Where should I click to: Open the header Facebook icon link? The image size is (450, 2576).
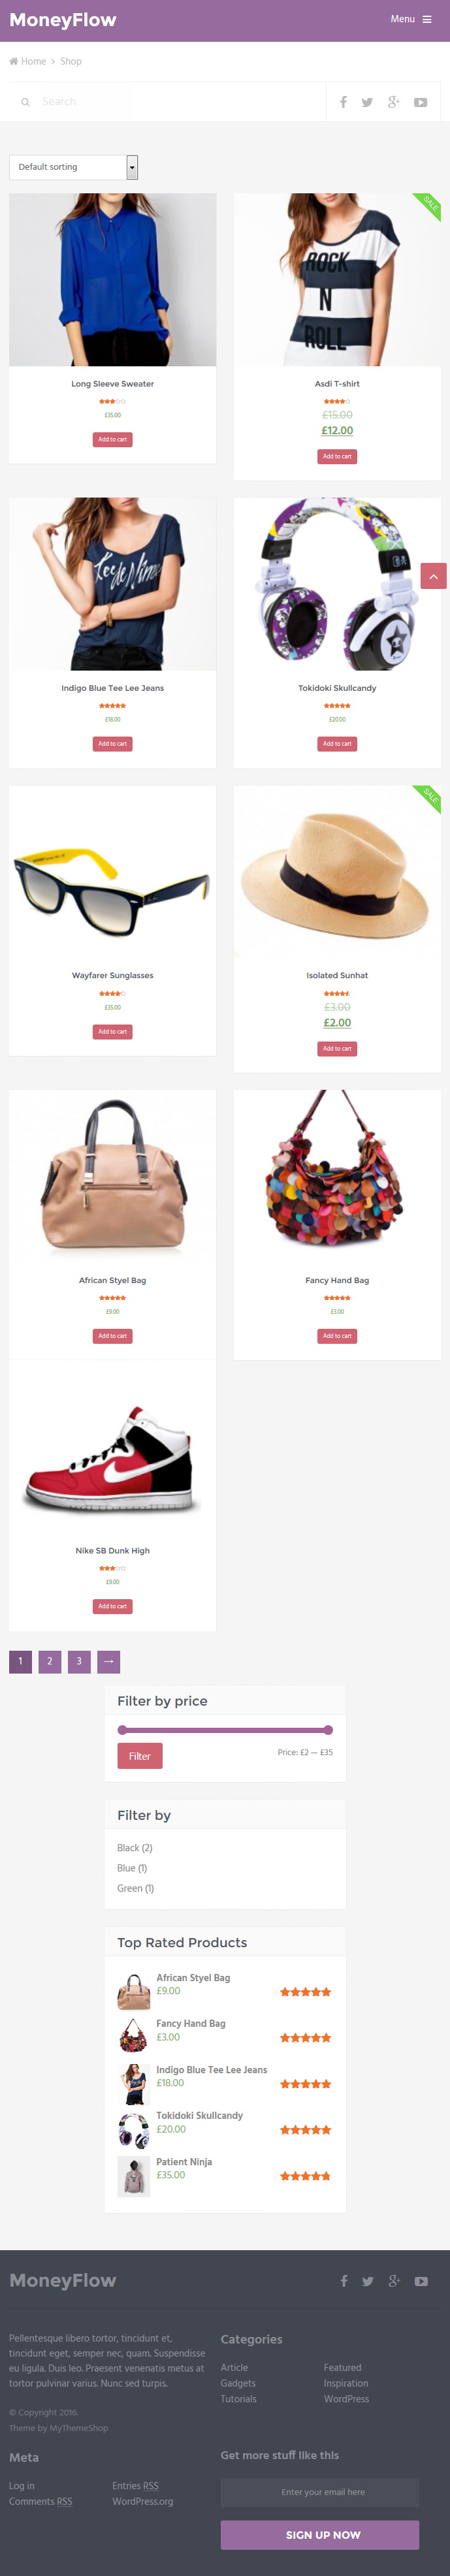343,102
